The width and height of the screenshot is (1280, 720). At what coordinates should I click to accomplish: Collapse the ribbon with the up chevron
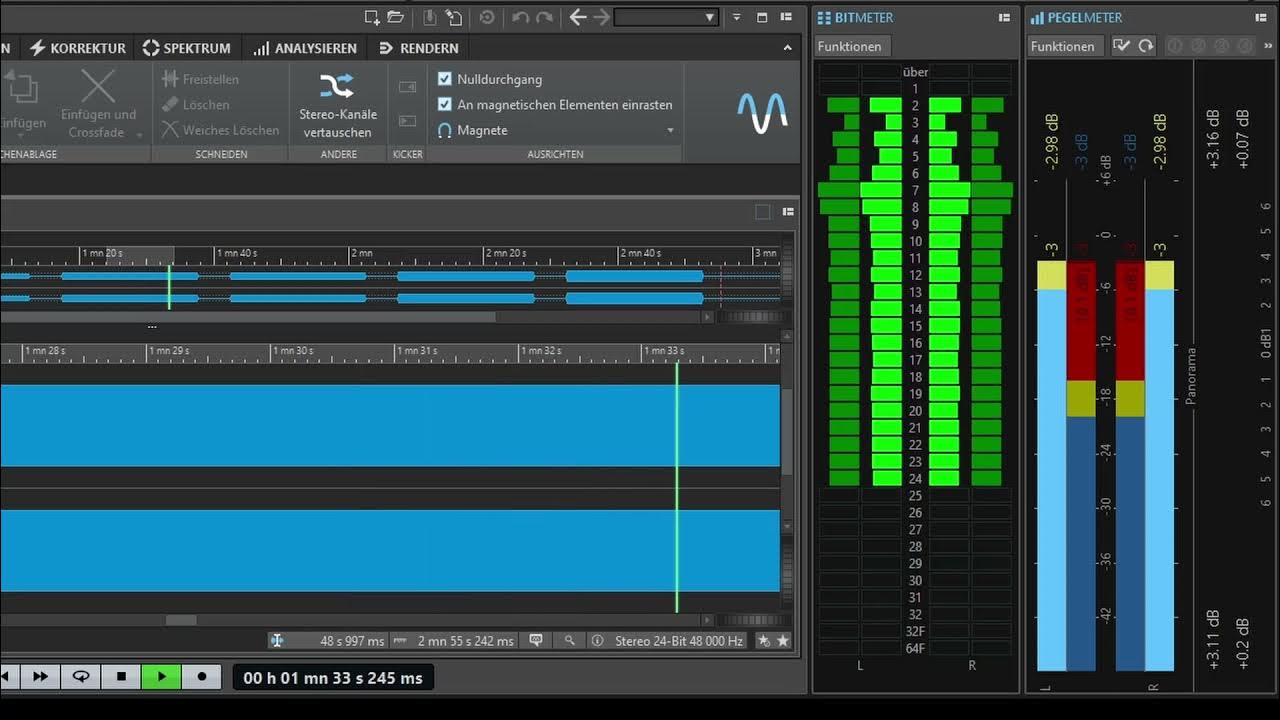click(x=788, y=48)
